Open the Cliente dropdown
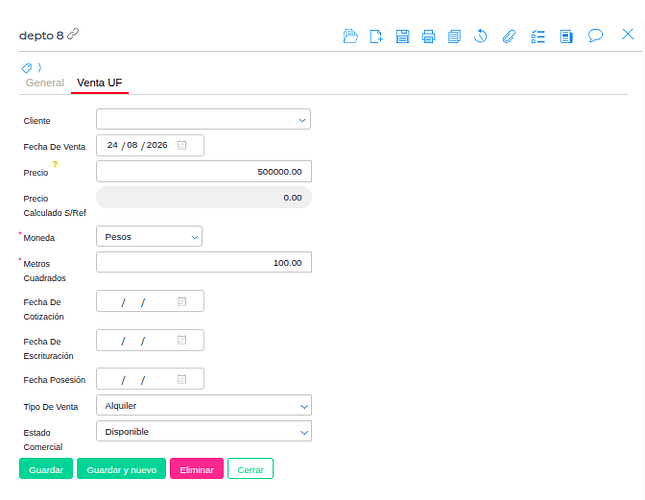 pyautogui.click(x=203, y=119)
